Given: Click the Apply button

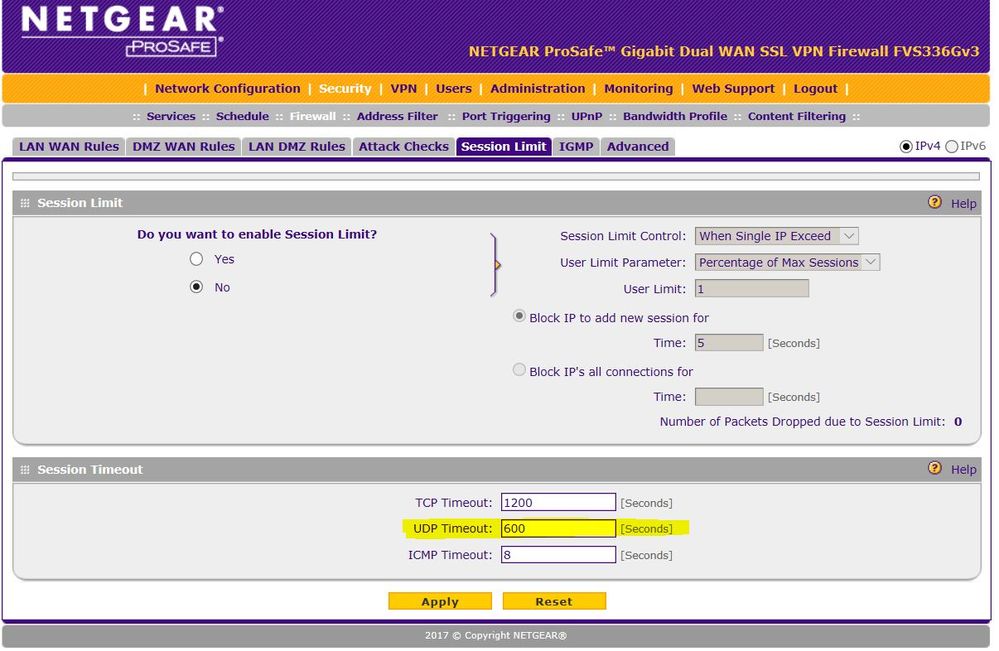Looking at the screenshot, I should coord(440,601).
